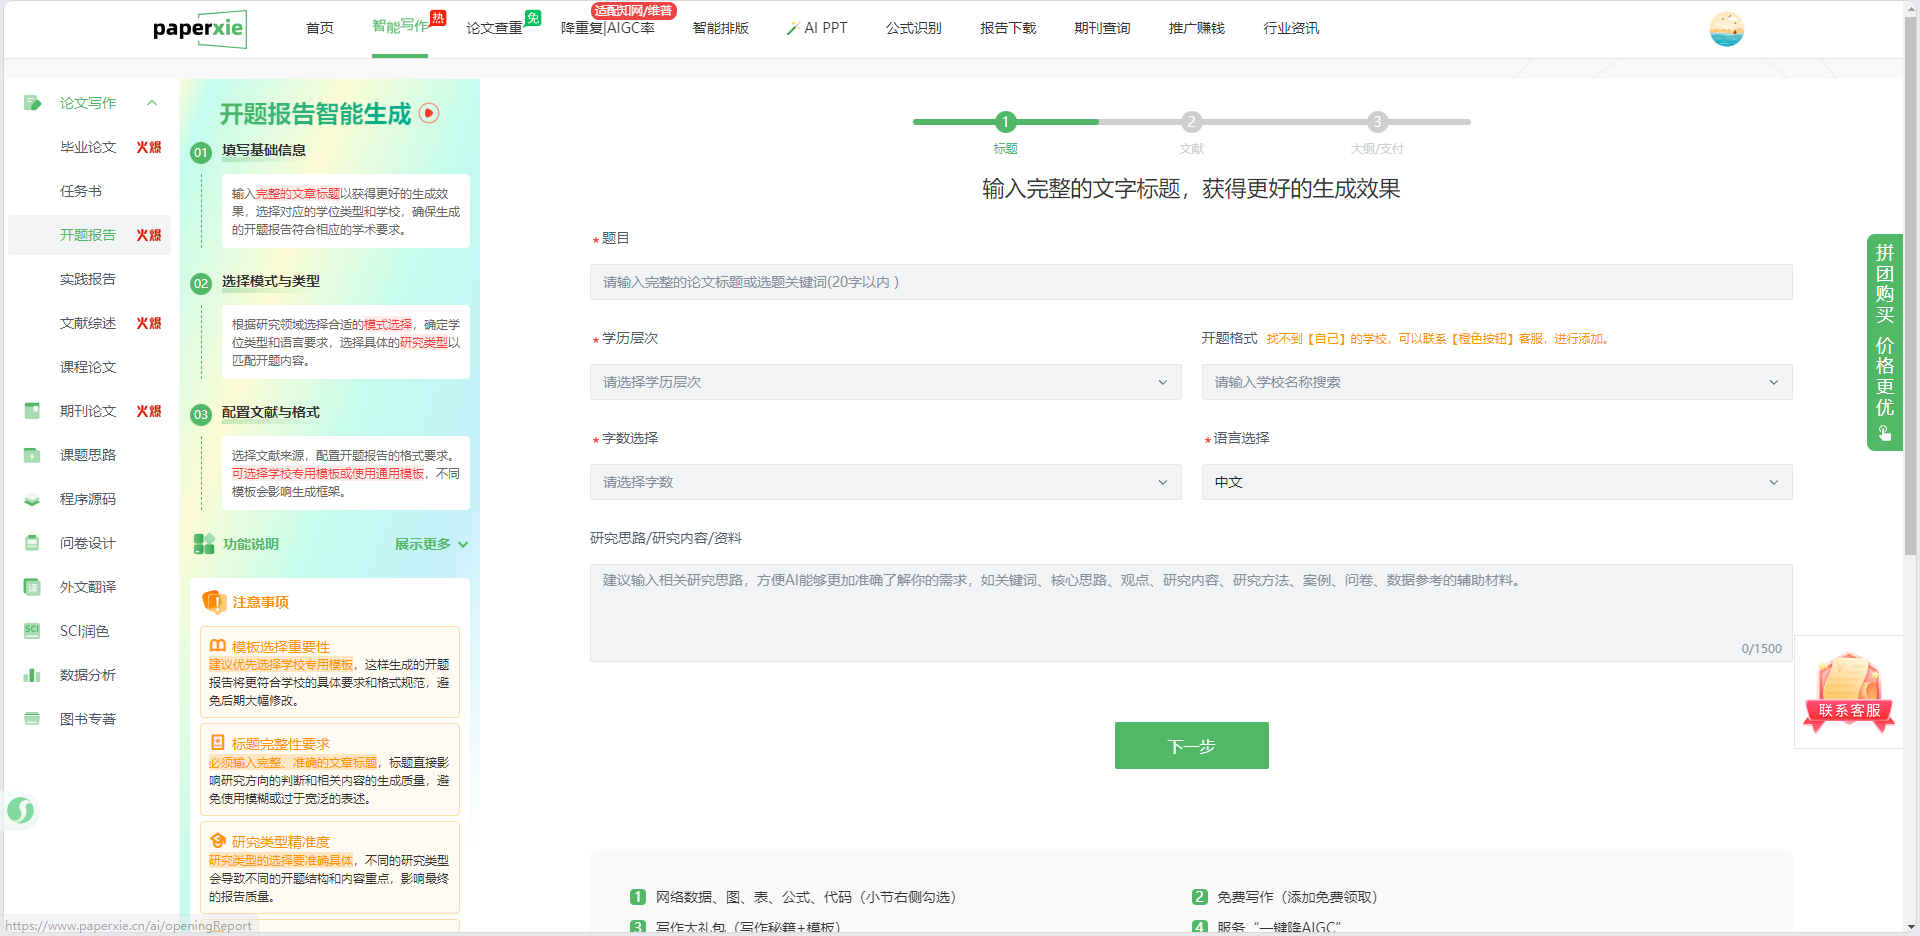Viewport: 1920px width, 936px height.
Task: Open the 请选择字数 dropdown
Action: (x=885, y=482)
